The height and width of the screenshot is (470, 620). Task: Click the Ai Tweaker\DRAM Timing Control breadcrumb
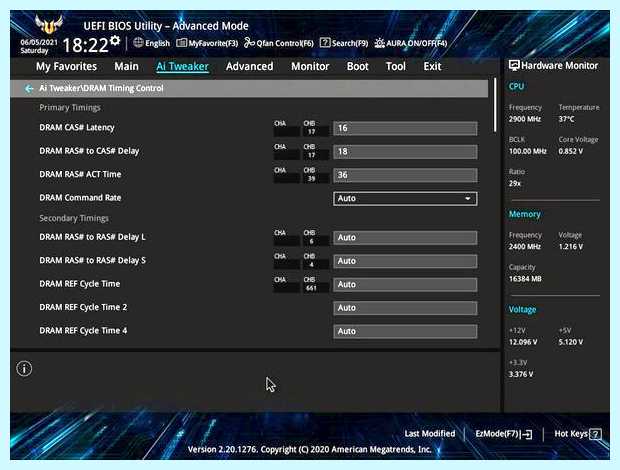101,88
